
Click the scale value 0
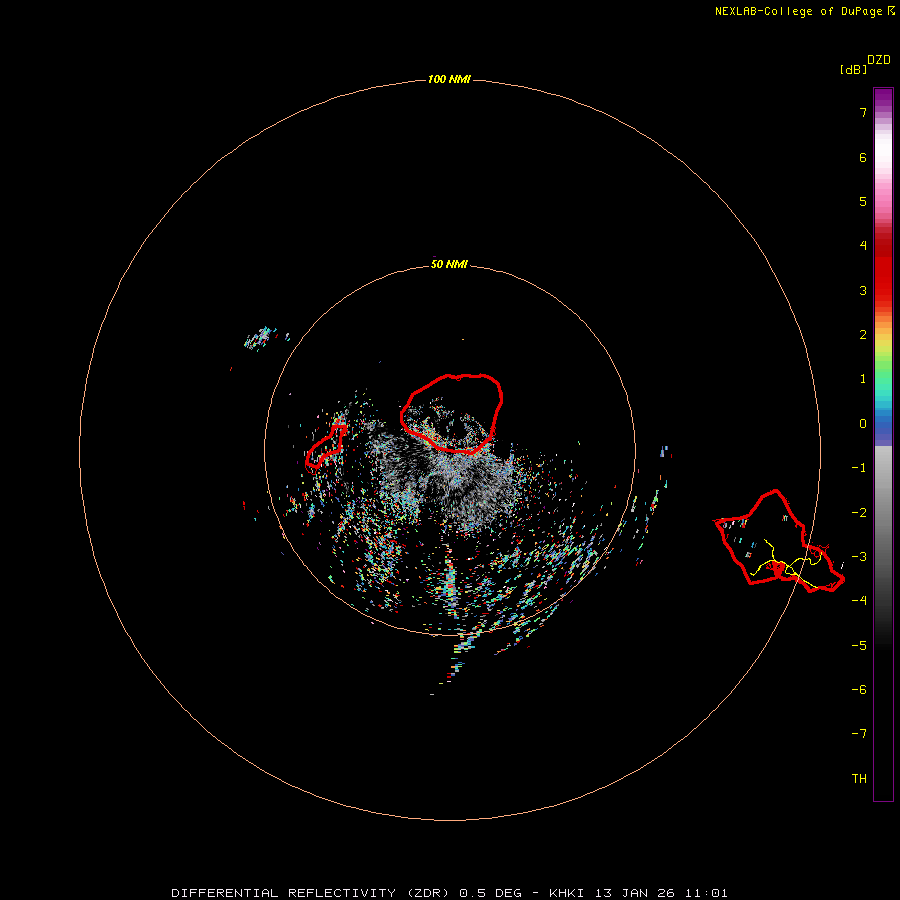coord(863,424)
